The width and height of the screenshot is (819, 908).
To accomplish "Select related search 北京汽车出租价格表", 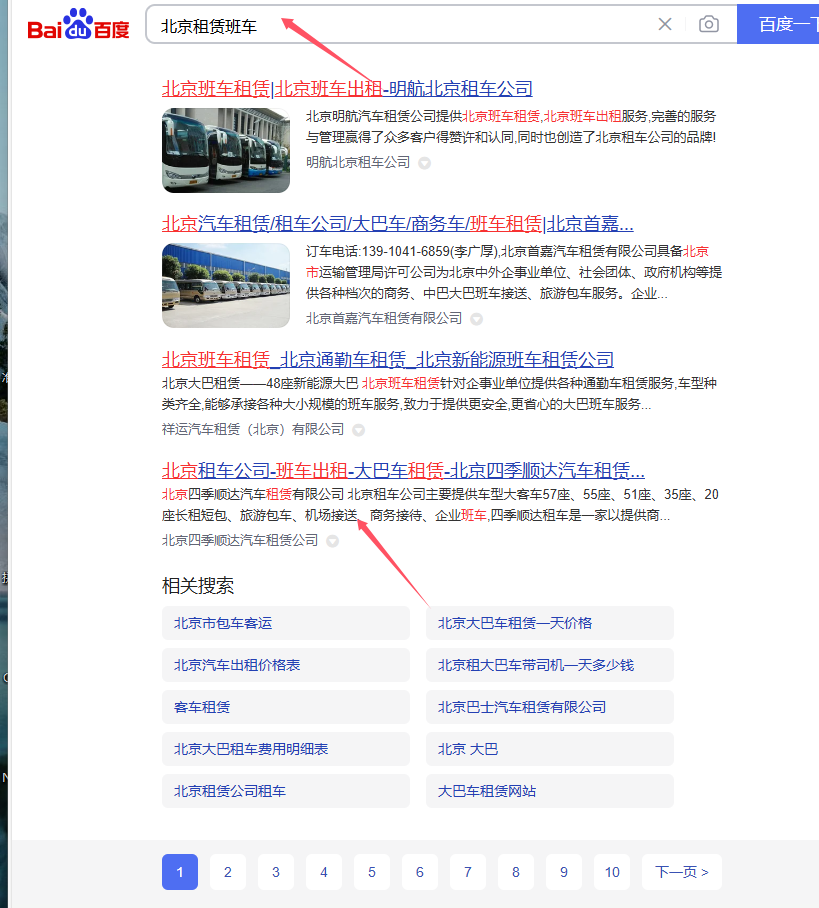I will click(286, 665).
